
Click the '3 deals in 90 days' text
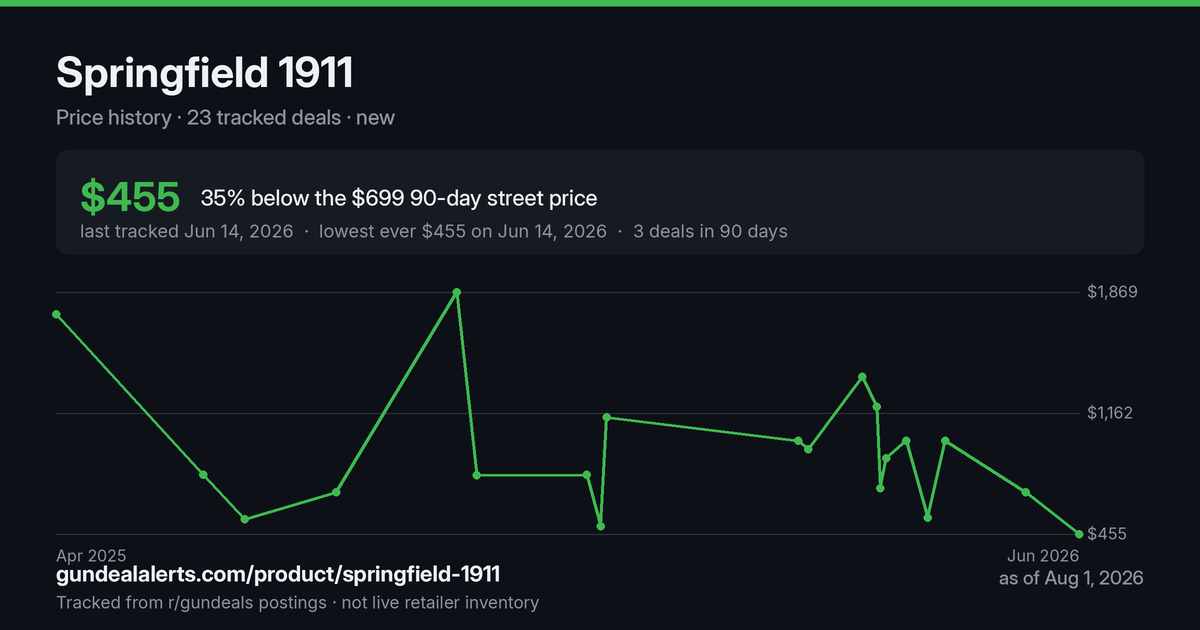pos(710,231)
